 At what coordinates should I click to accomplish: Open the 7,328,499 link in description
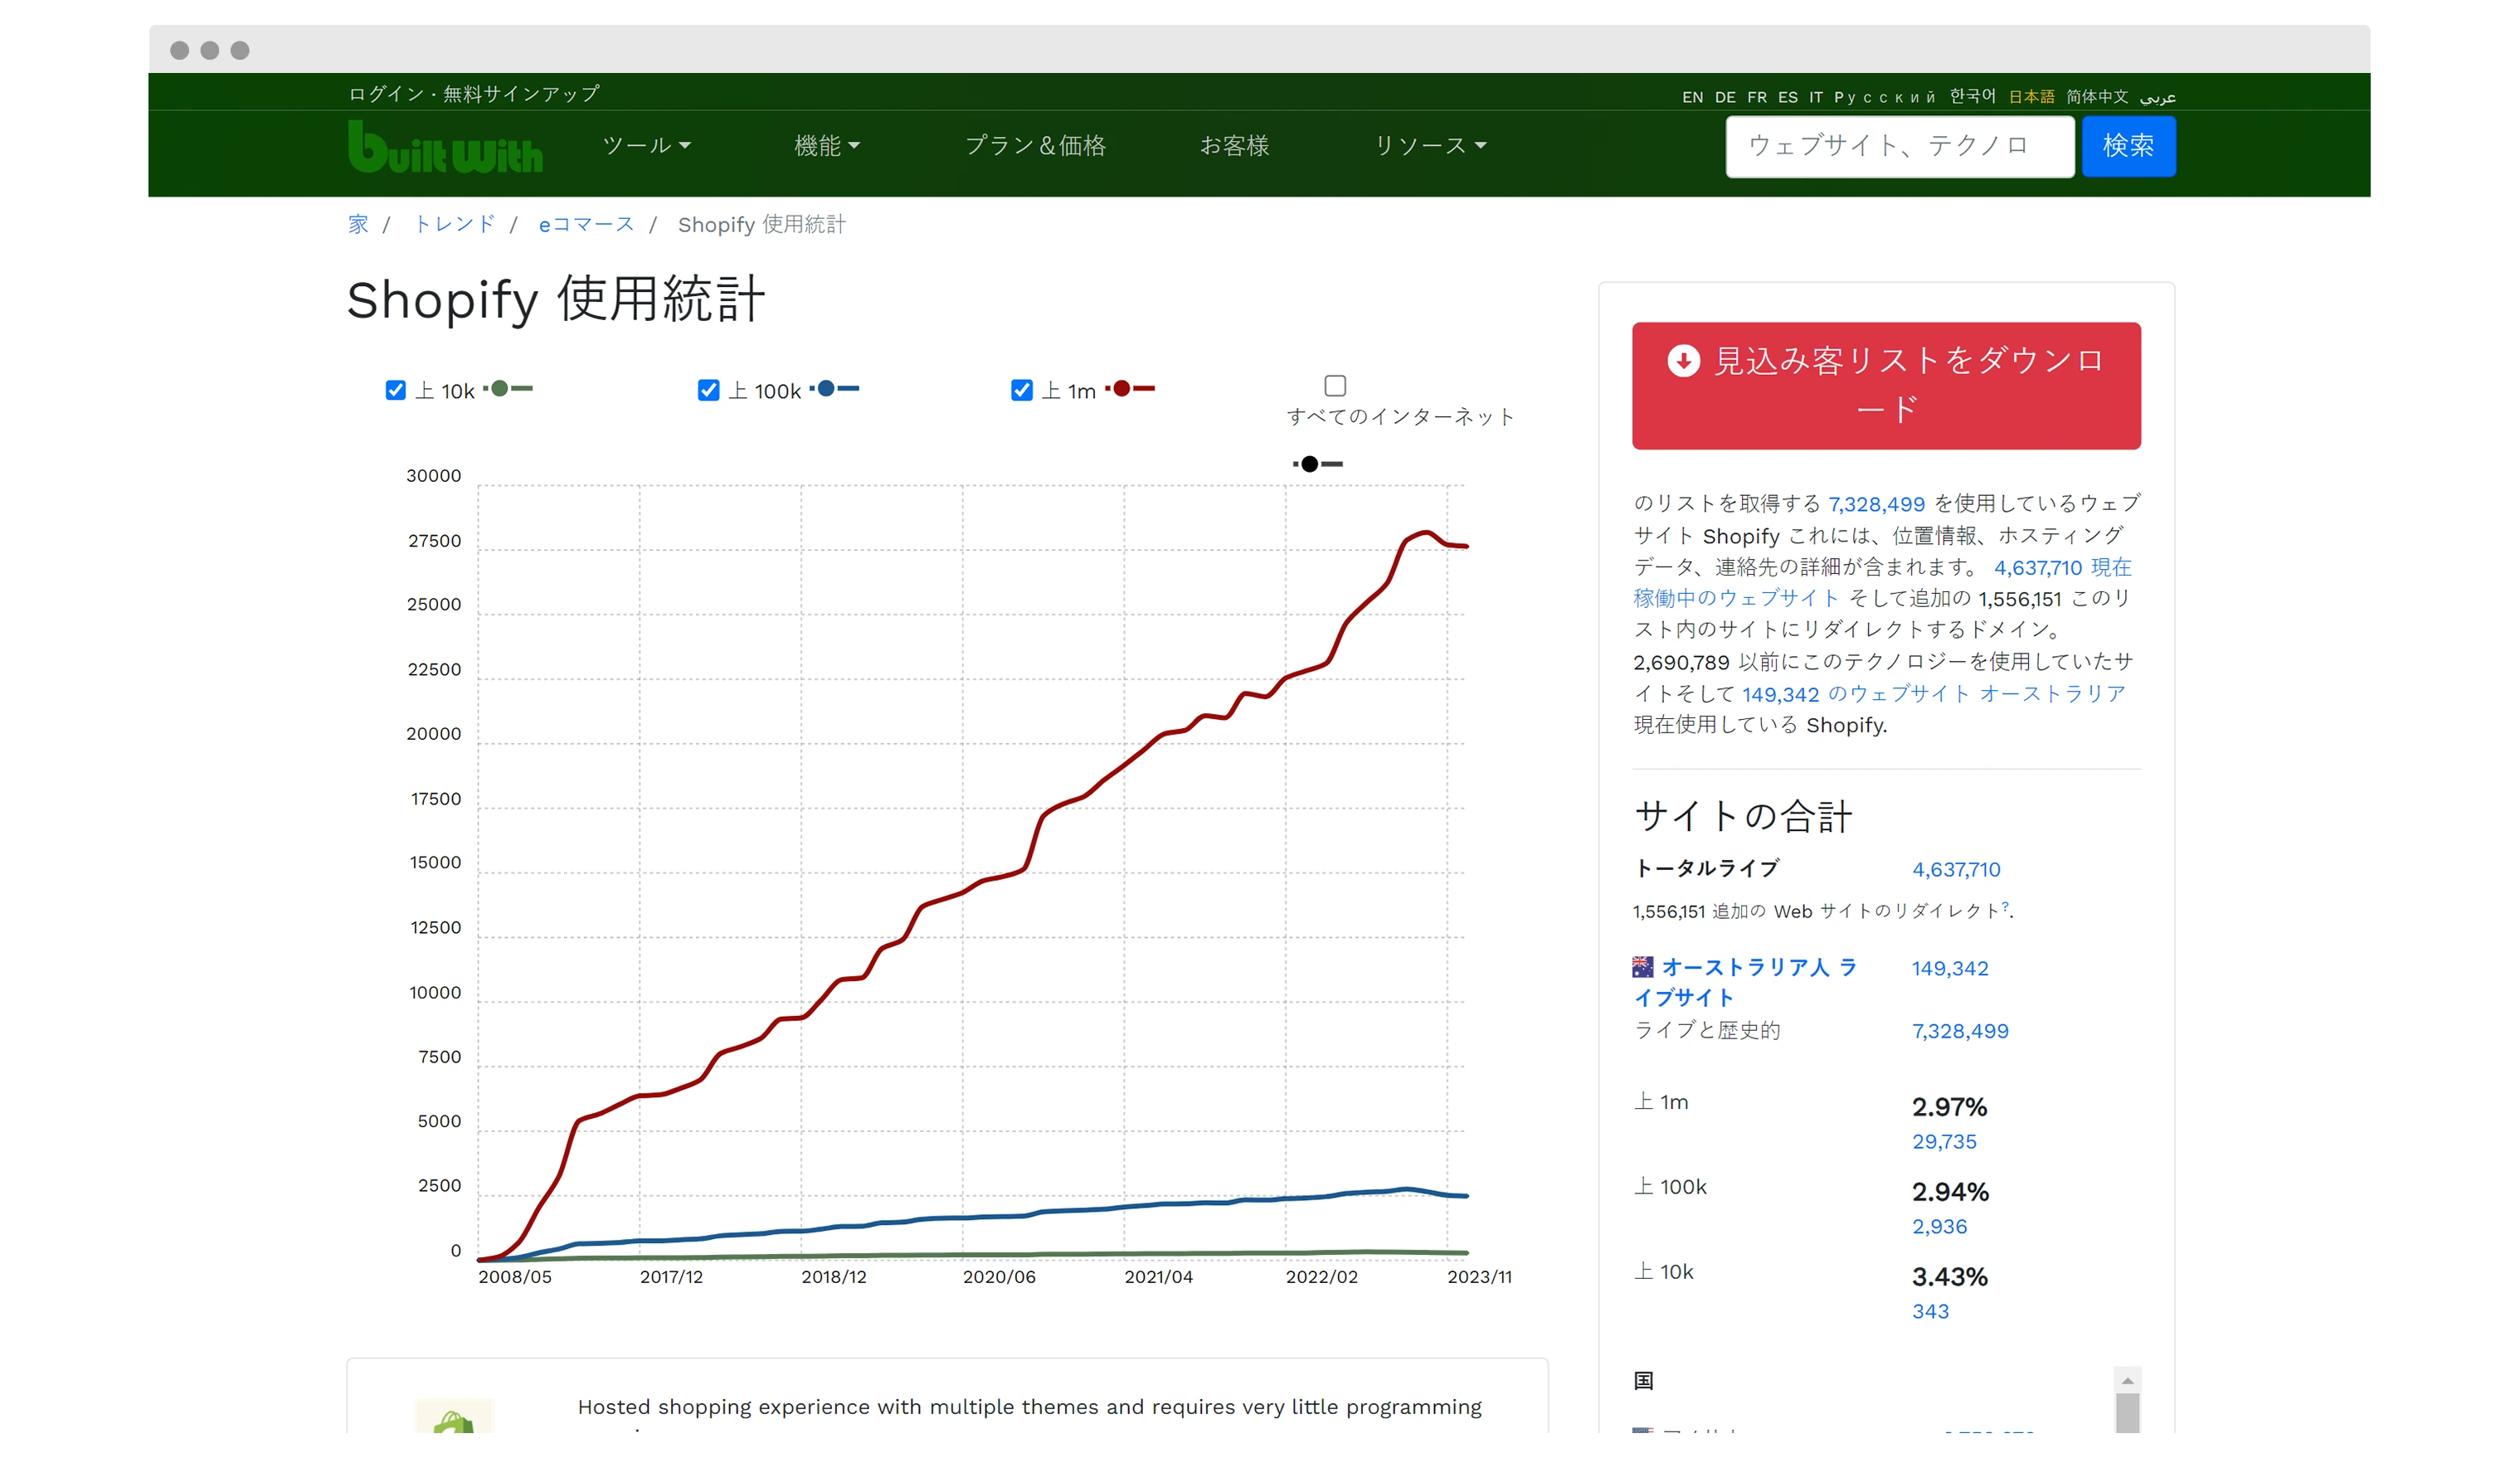click(x=1876, y=504)
